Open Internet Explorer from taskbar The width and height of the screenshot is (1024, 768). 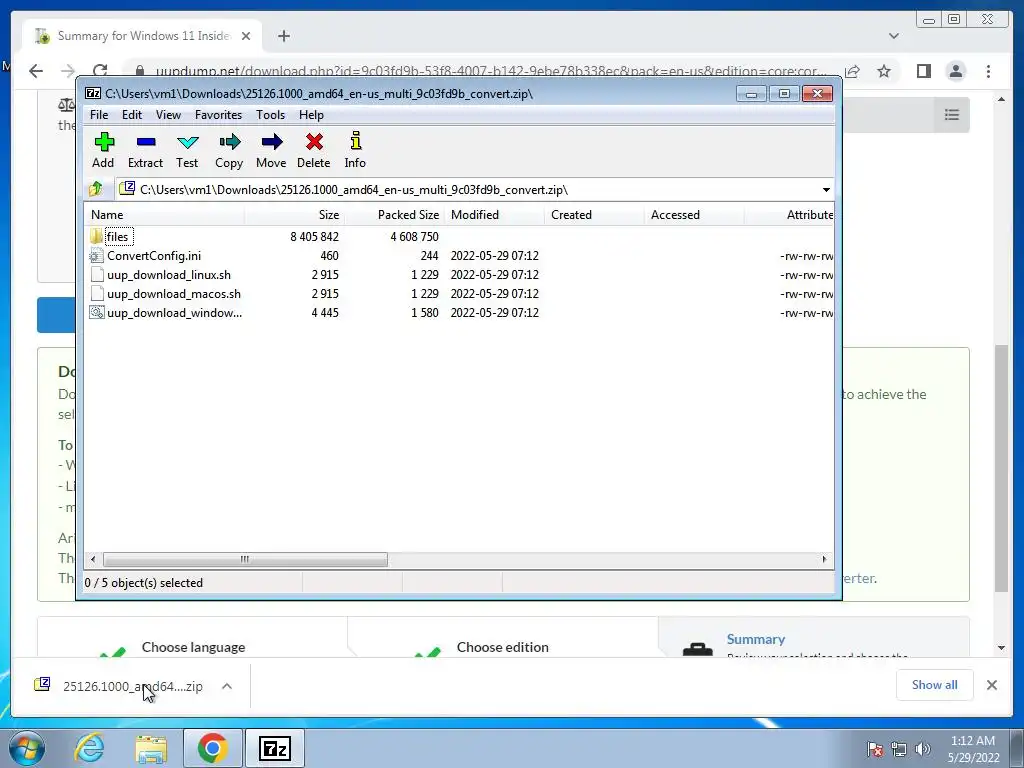point(89,748)
